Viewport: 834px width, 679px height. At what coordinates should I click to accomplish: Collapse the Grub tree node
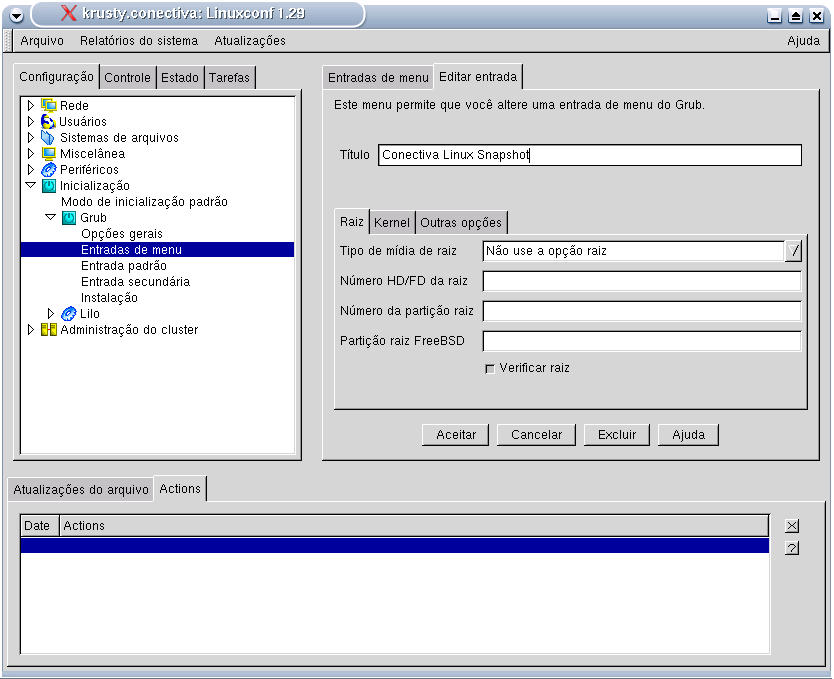[51, 217]
